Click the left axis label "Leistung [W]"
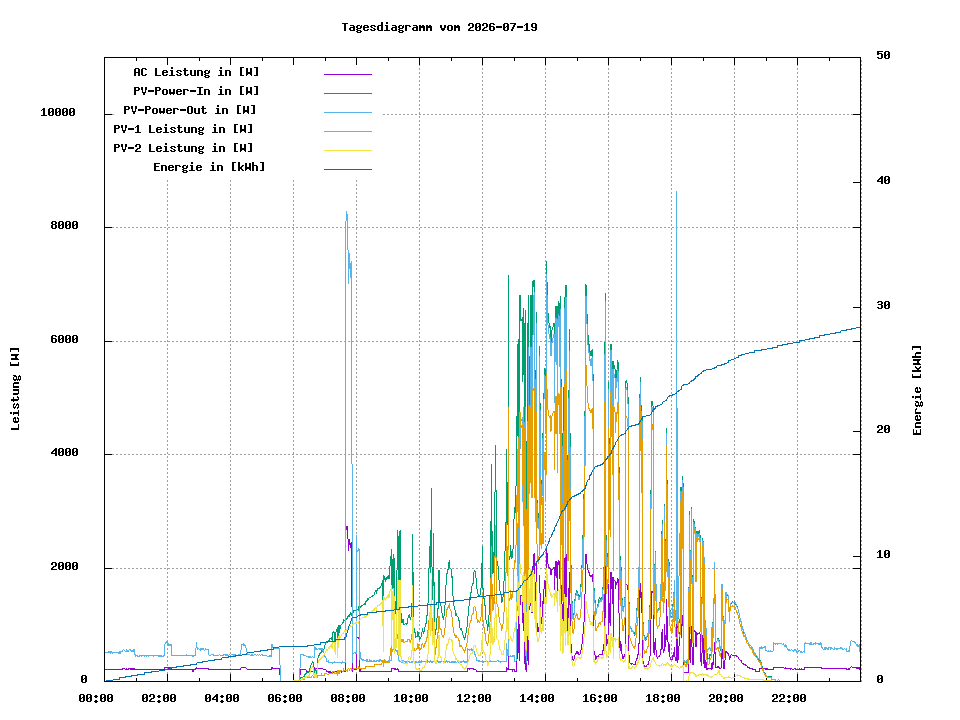960x720 pixels. point(15,389)
